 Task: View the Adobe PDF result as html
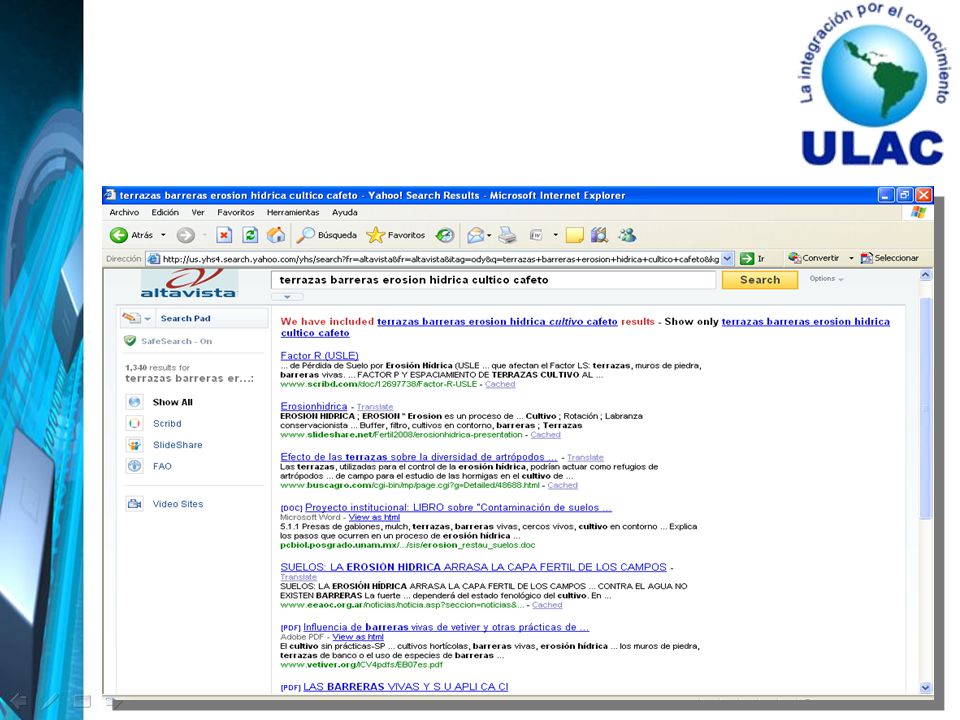coord(358,637)
